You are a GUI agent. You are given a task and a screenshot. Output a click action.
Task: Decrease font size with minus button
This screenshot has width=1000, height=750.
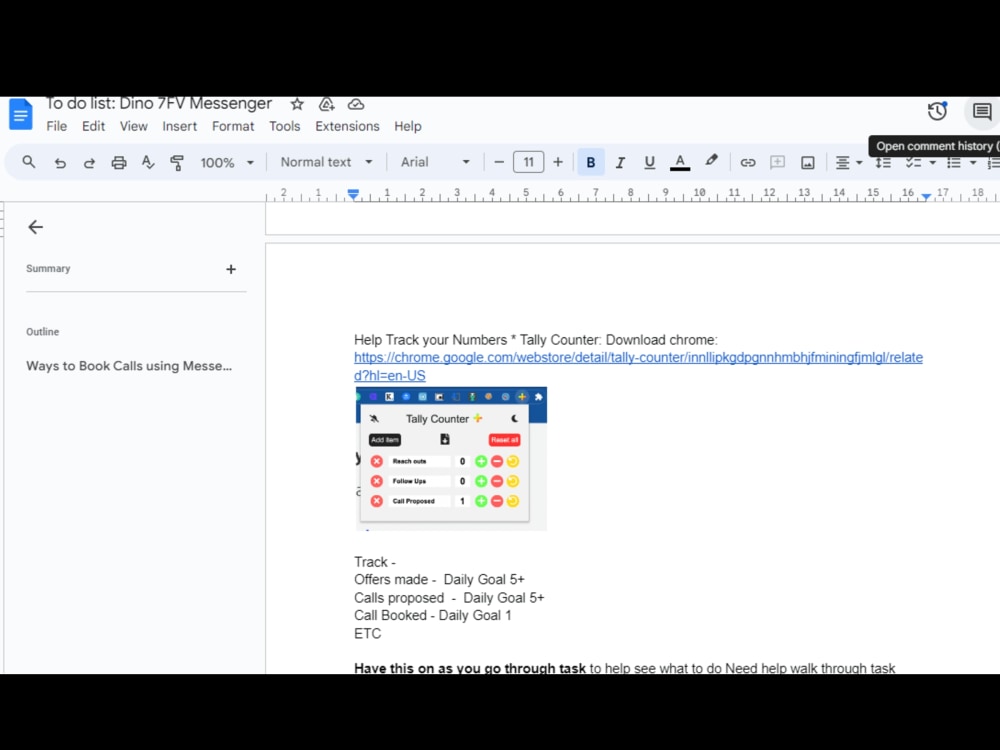pos(499,162)
